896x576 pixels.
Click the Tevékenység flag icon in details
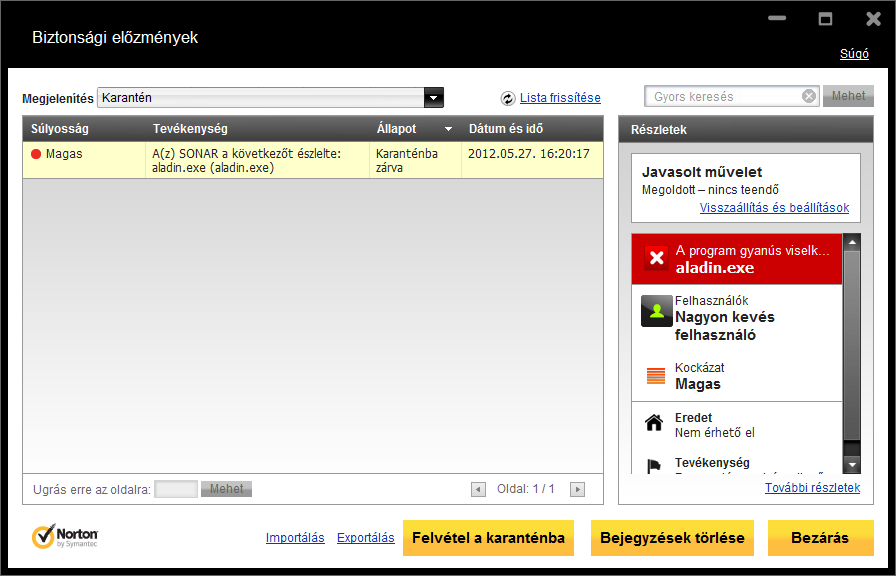pyautogui.click(x=654, y=466)
